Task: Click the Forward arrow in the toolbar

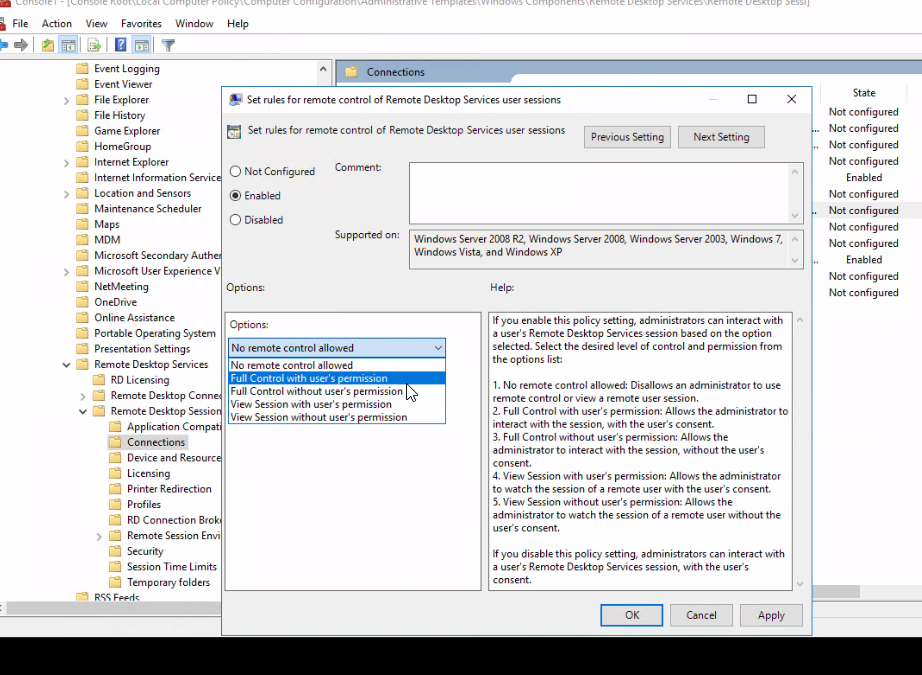Action: coord(21,45)
